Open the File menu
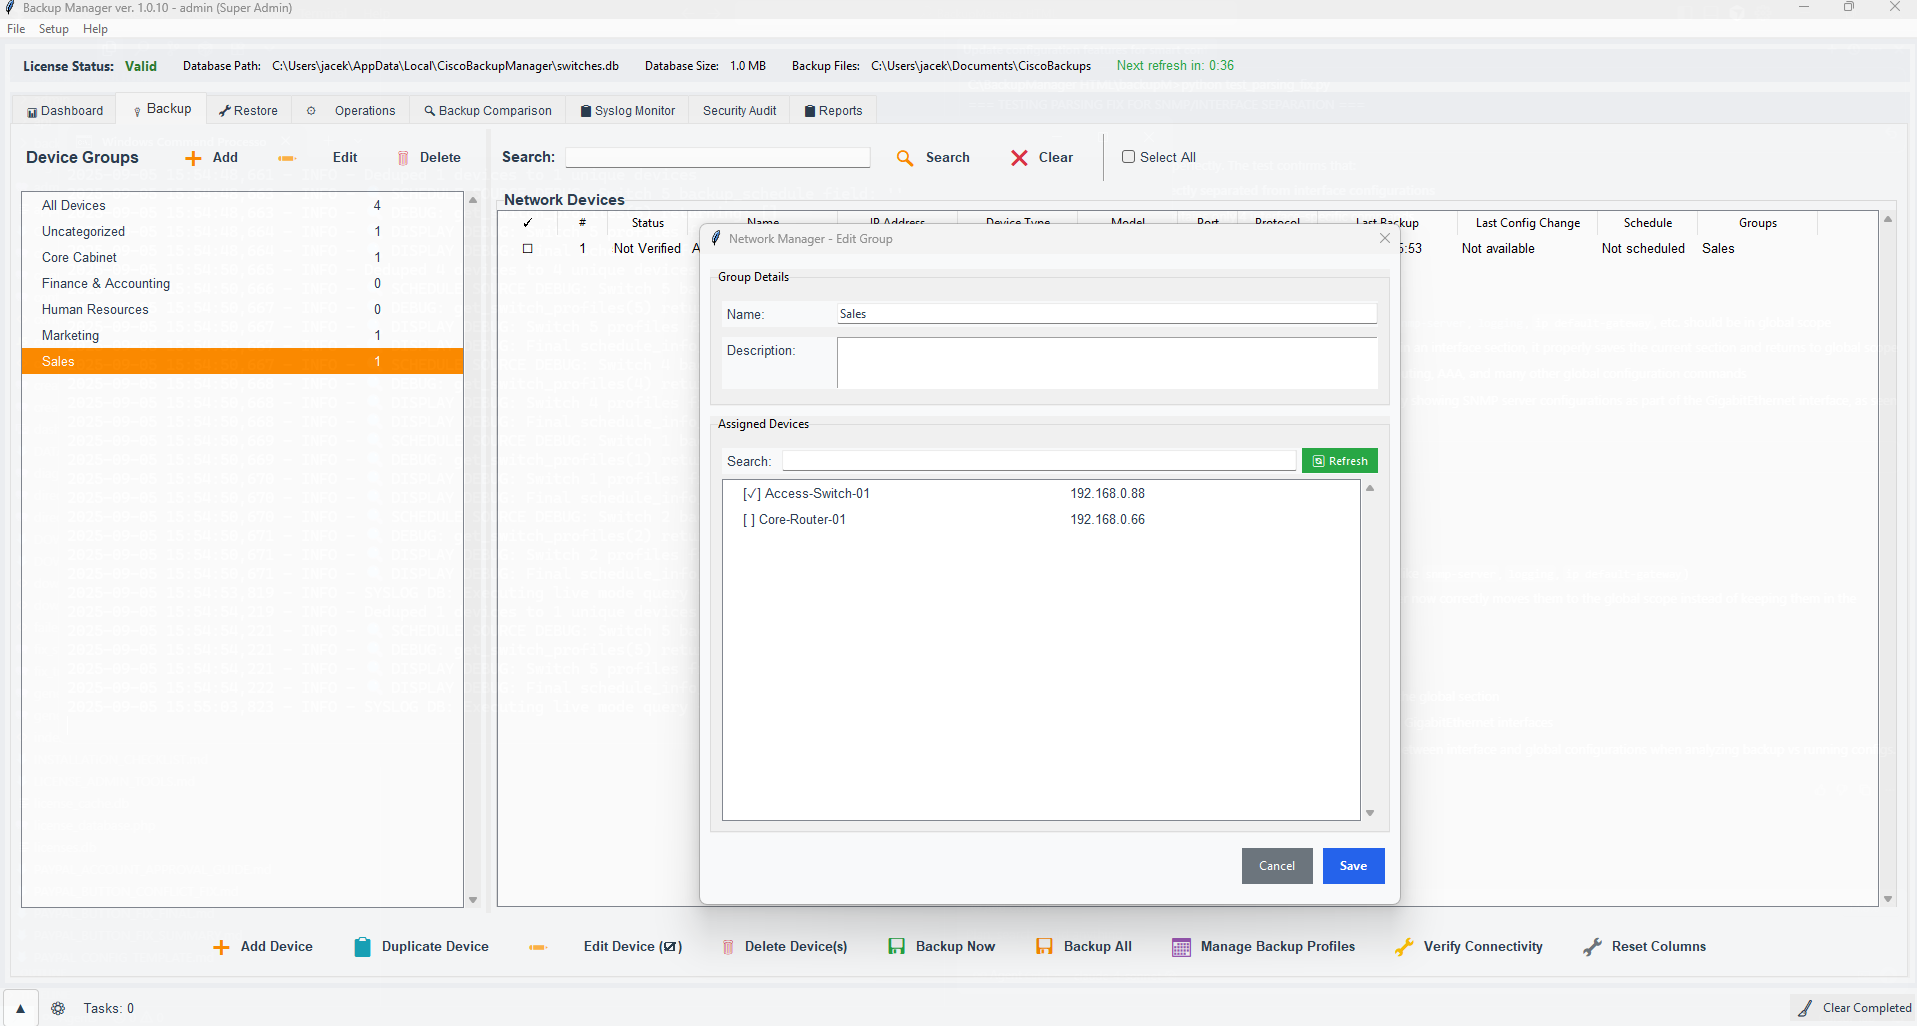1917x1026 pixels. 16,29
